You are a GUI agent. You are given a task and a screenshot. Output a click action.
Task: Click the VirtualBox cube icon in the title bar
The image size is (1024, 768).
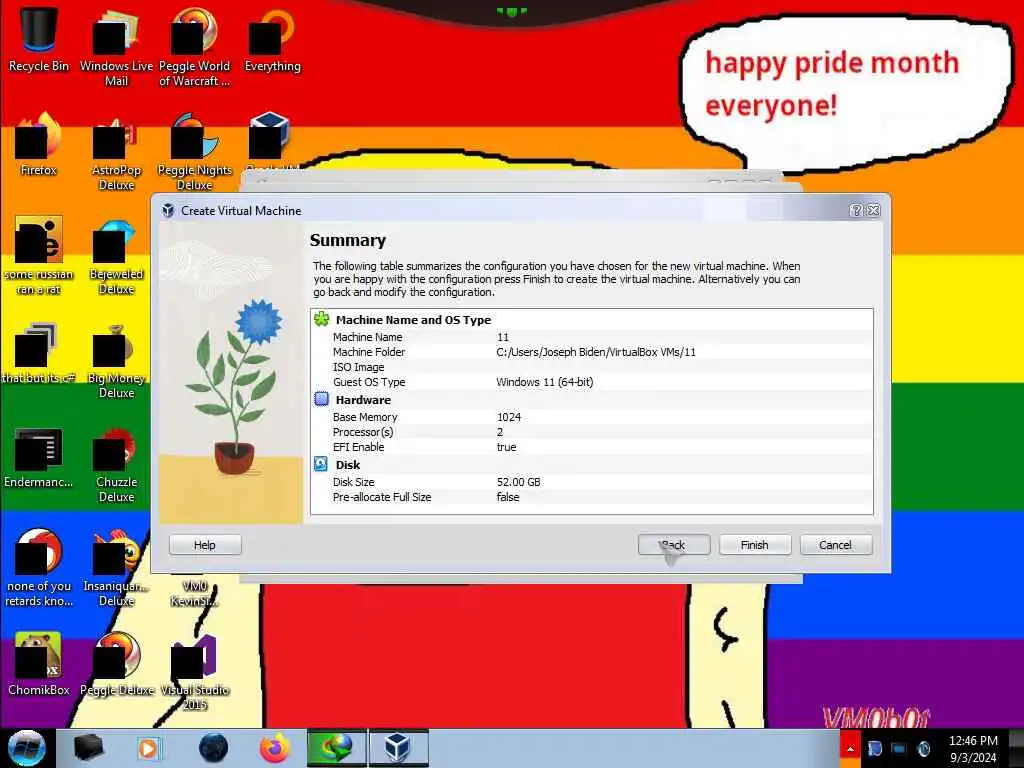[168, 210]
